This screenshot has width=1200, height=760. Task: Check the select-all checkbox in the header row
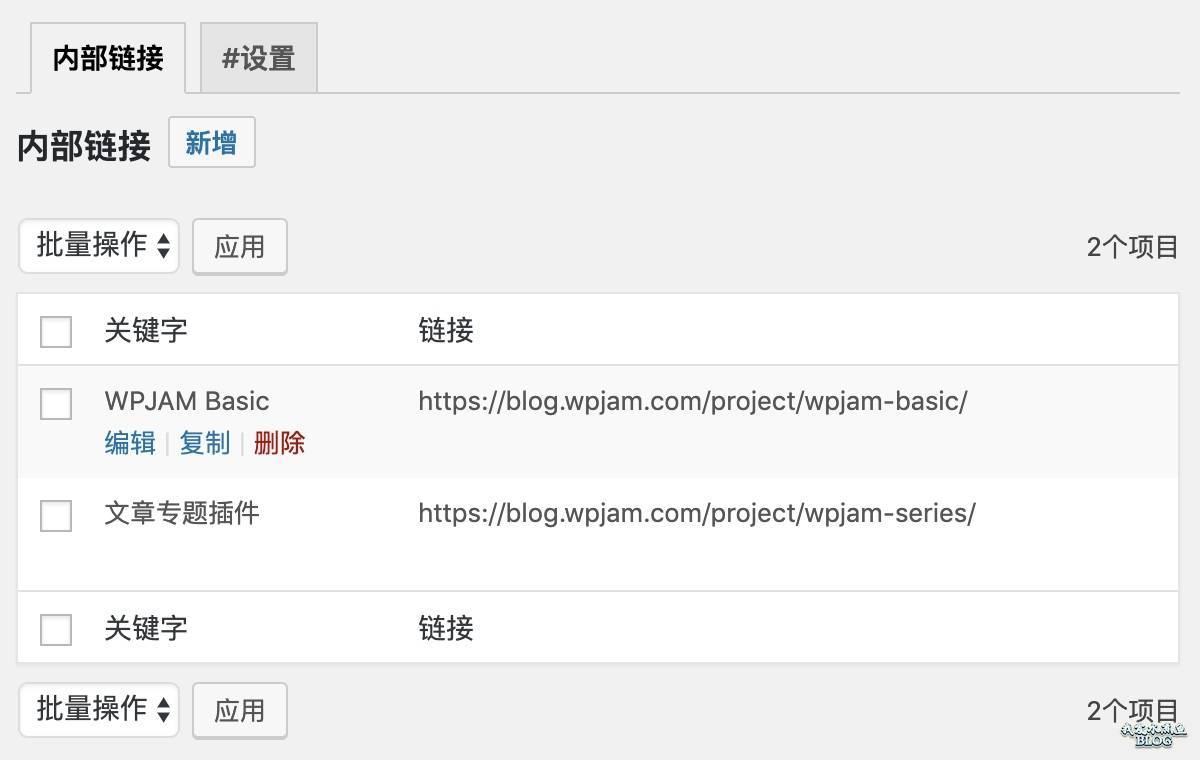pyautogui.click(x=55, y=331)
